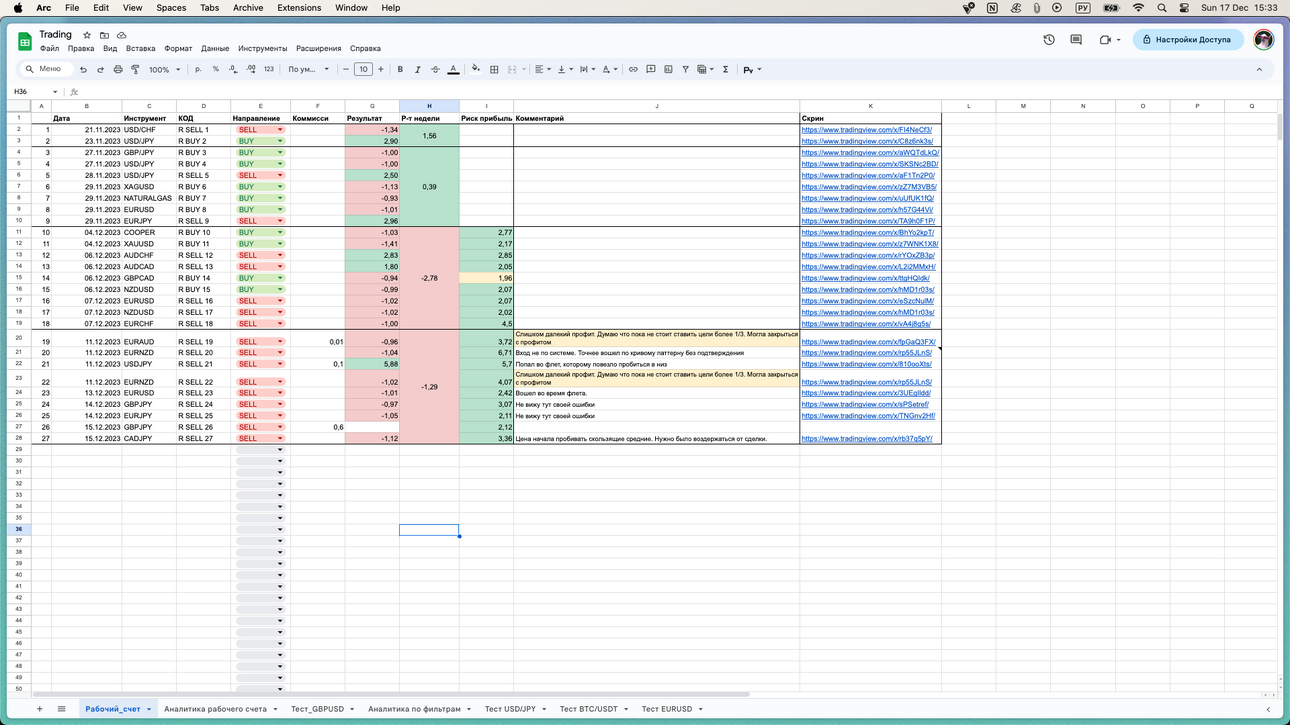1290x725 pixels.
Task: Insert a chart via toolbar
Action: point(668,70)
